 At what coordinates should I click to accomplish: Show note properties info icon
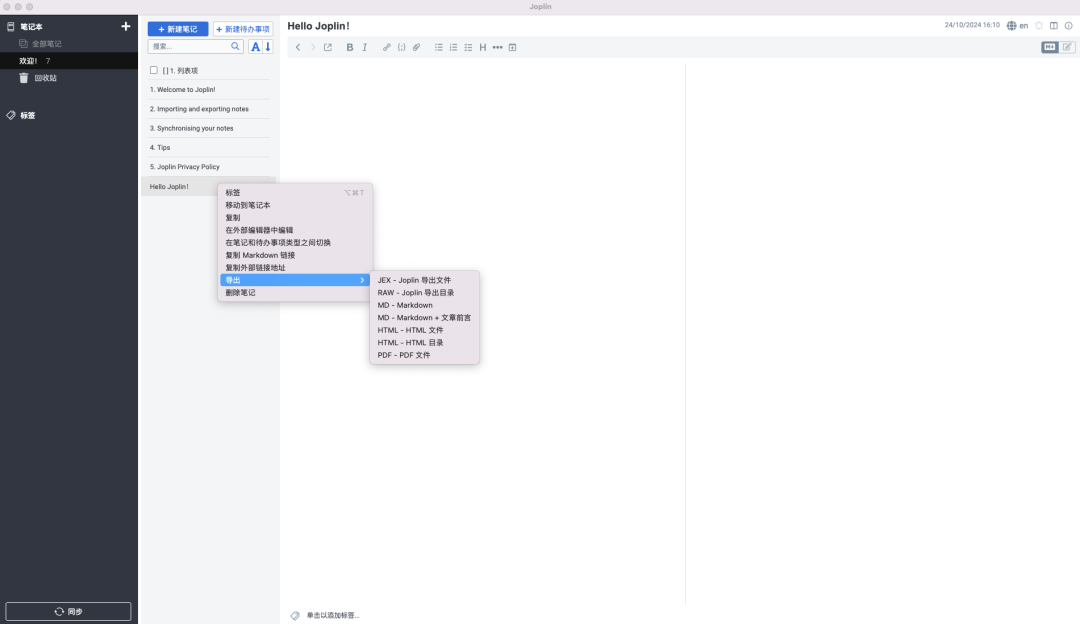click(1068, 25)
